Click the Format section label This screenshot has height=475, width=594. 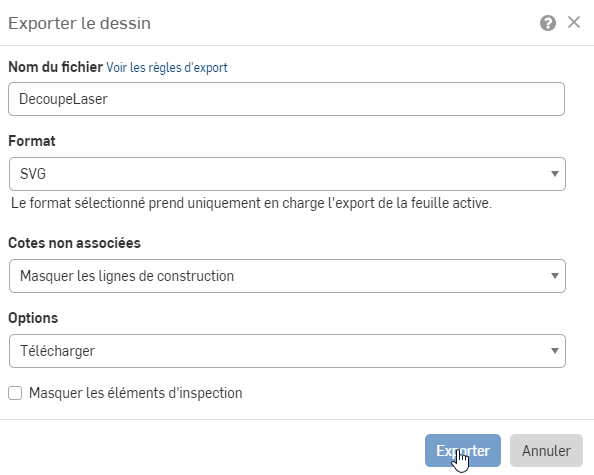point(32,141)
